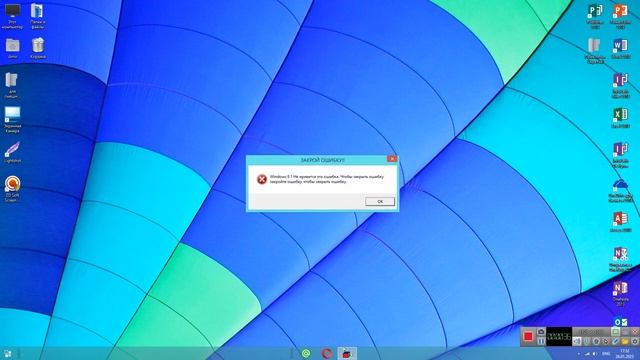Open recorder settings gear icon

(635, 341)
